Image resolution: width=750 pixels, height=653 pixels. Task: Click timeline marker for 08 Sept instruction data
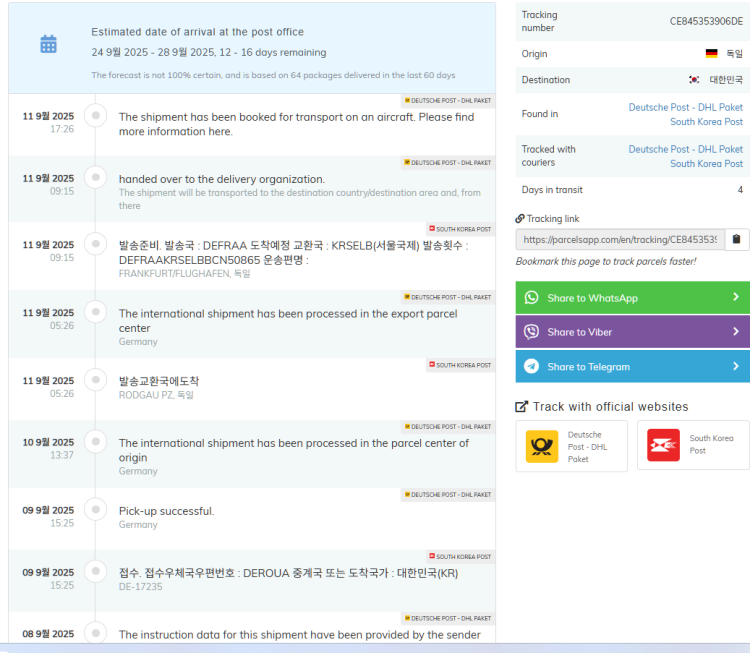point(96,633)
